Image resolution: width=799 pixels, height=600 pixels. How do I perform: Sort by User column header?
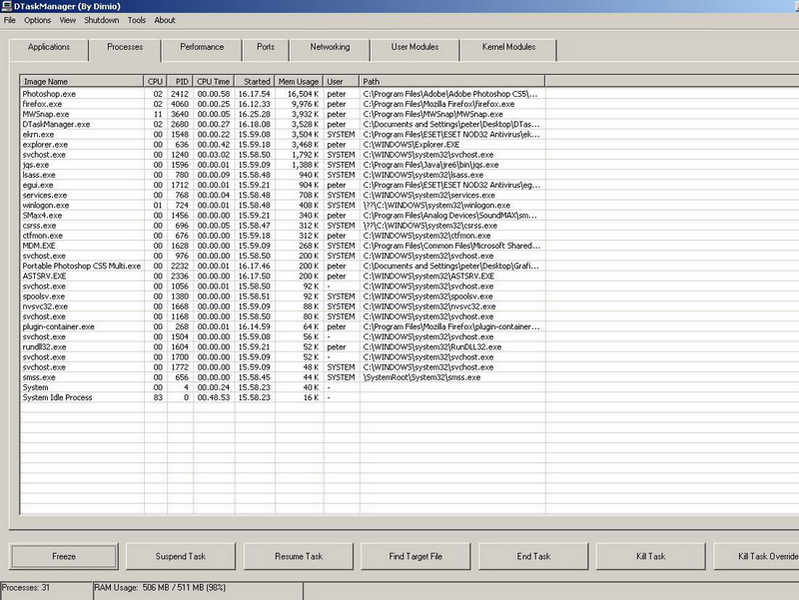click(x=341, y=81)
